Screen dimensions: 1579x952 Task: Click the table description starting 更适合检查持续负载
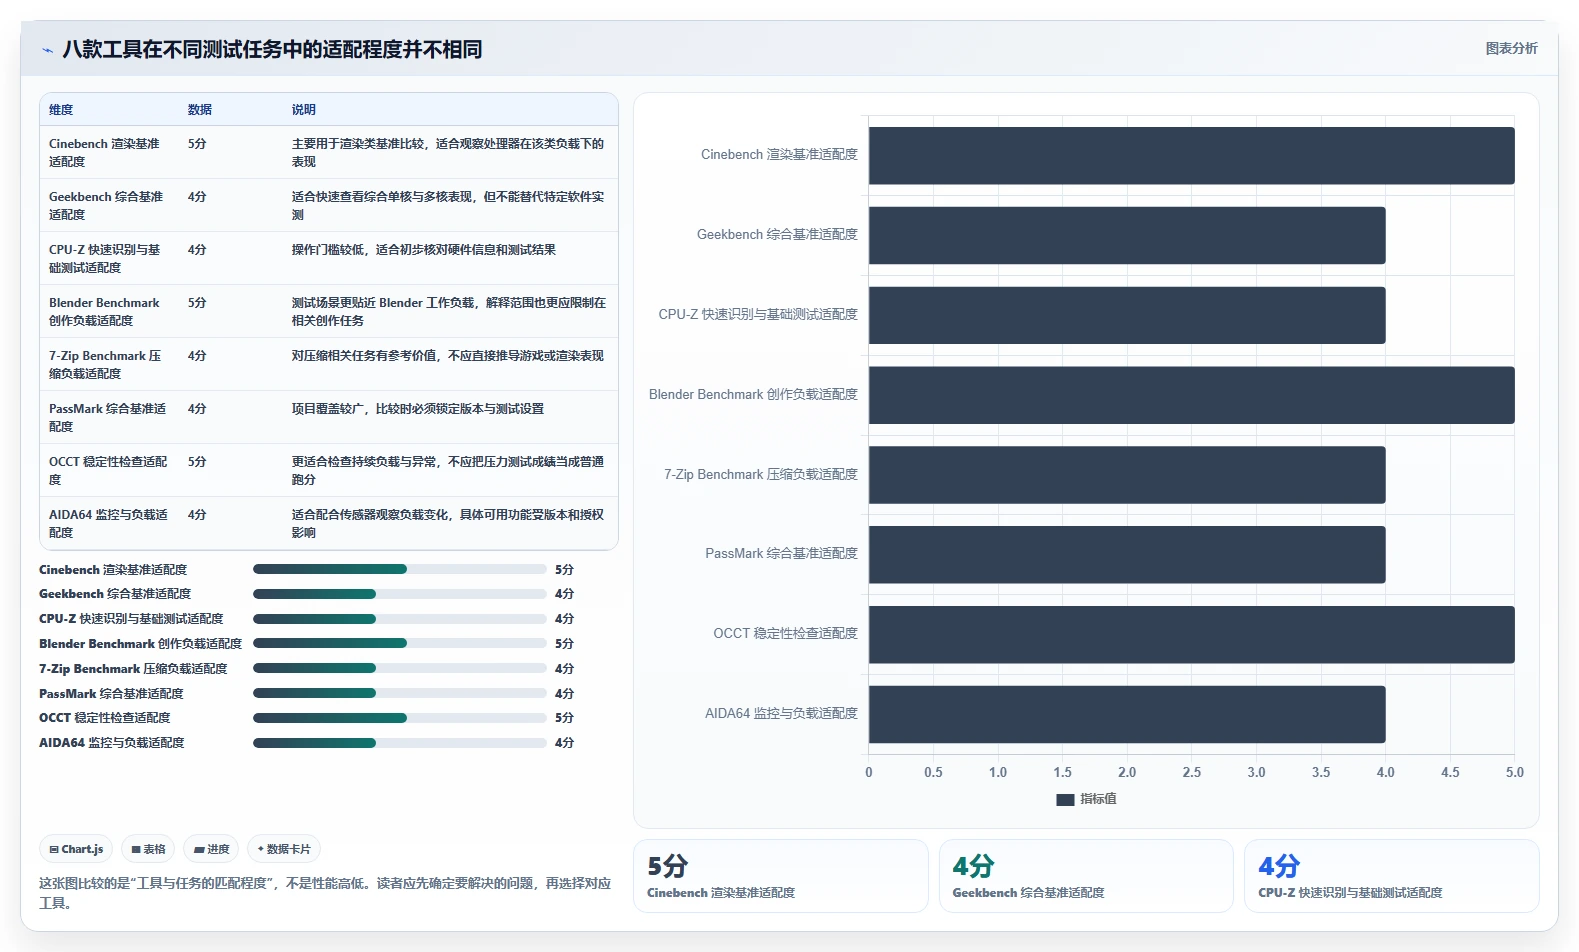tap(448, 470)
